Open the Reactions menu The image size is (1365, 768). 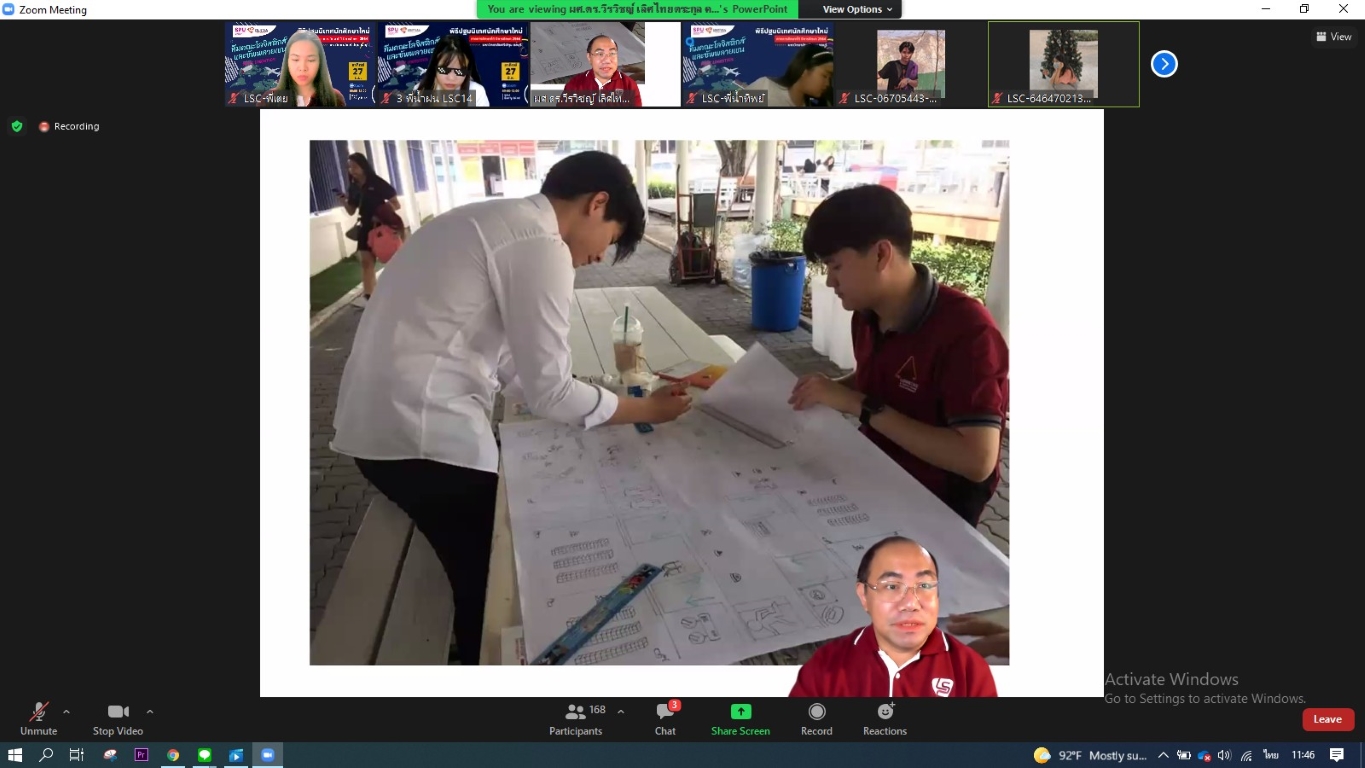point(885,719)
